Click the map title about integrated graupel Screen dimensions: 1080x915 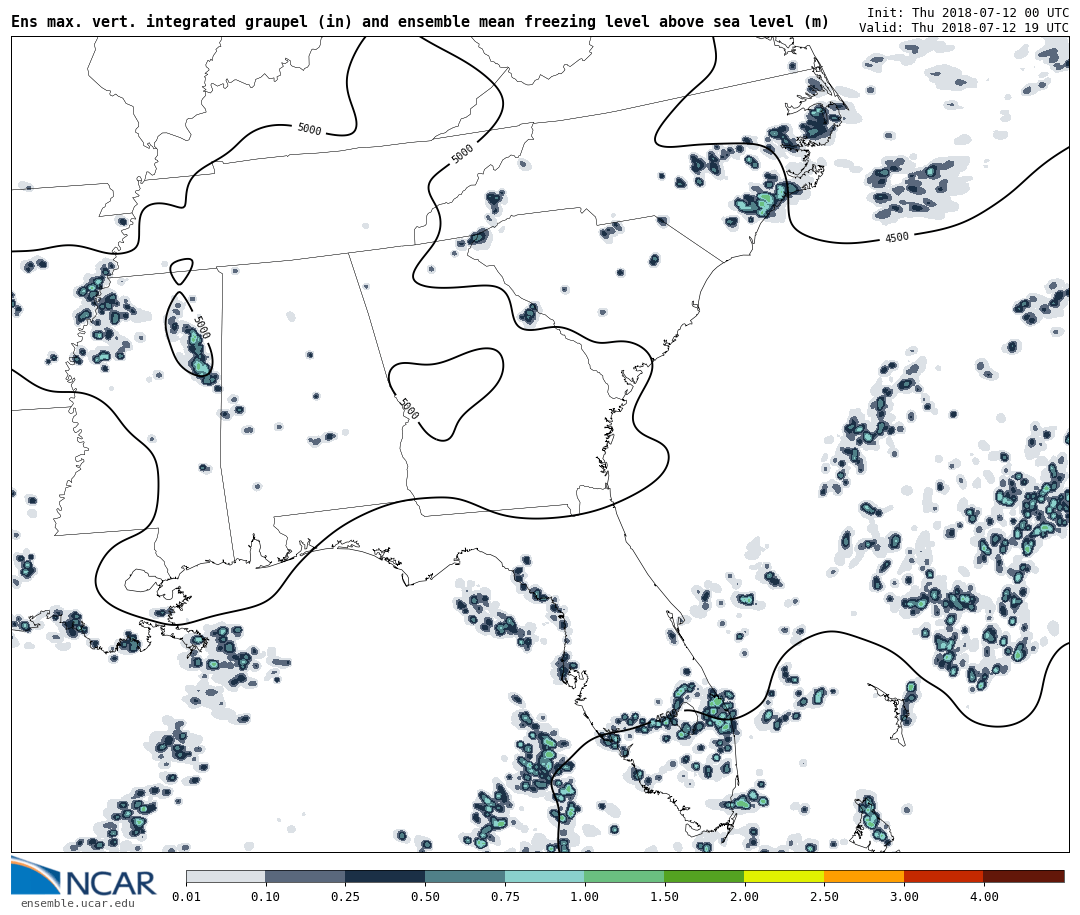pyautogui.click(x=420, y=22)
